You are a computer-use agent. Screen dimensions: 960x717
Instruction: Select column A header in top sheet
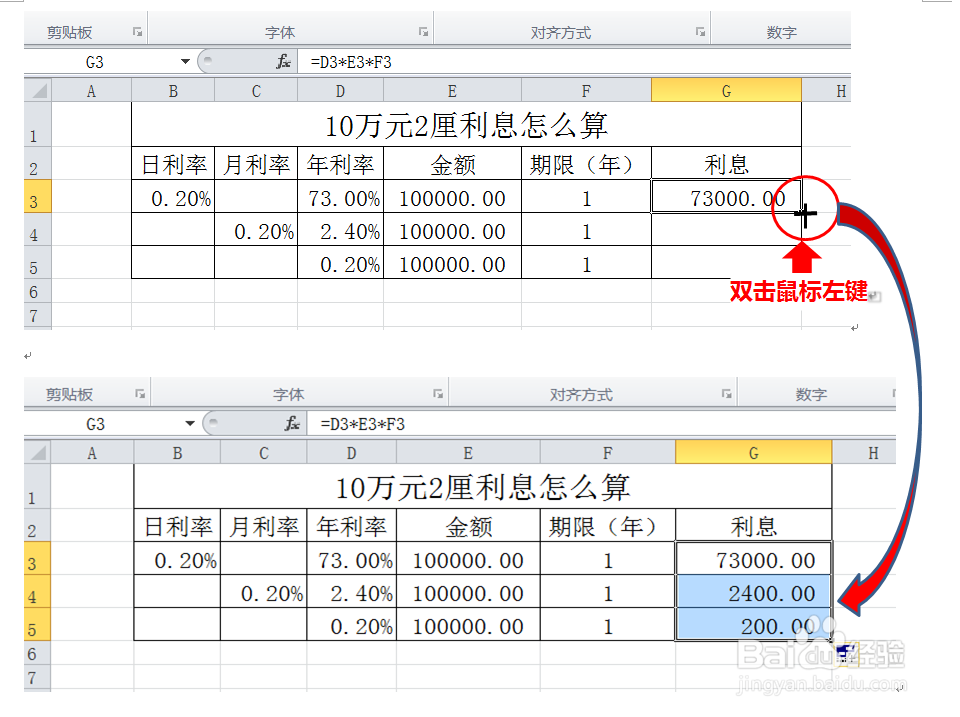91,91
